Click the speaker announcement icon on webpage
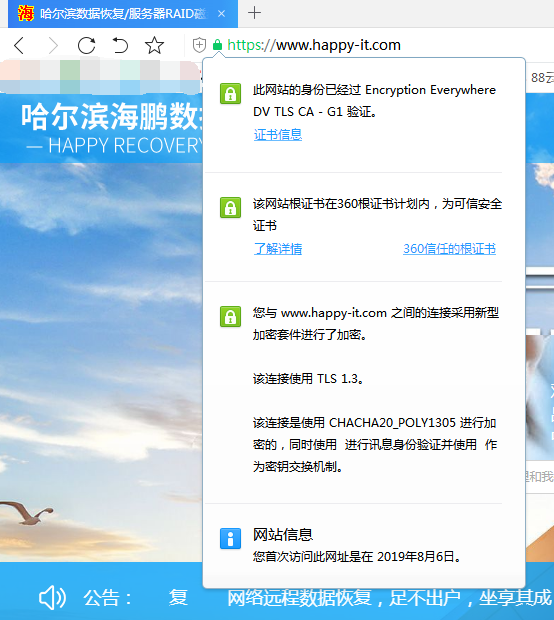The height and width of the screenshot is (620, 554). 52,597
